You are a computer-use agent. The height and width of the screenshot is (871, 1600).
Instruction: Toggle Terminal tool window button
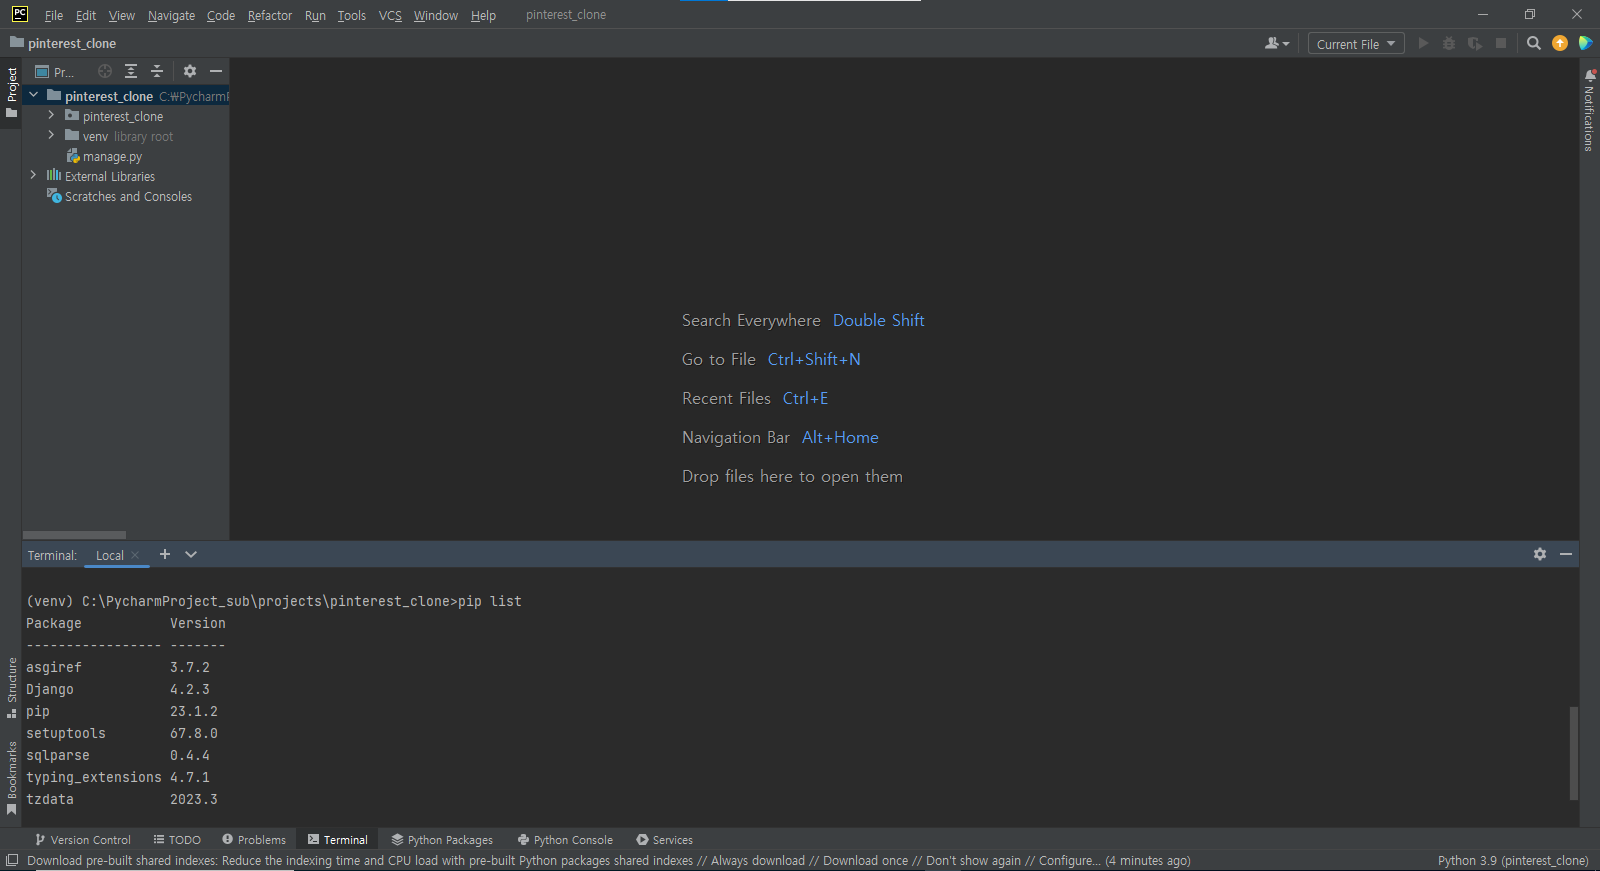(x=338, y=840)
